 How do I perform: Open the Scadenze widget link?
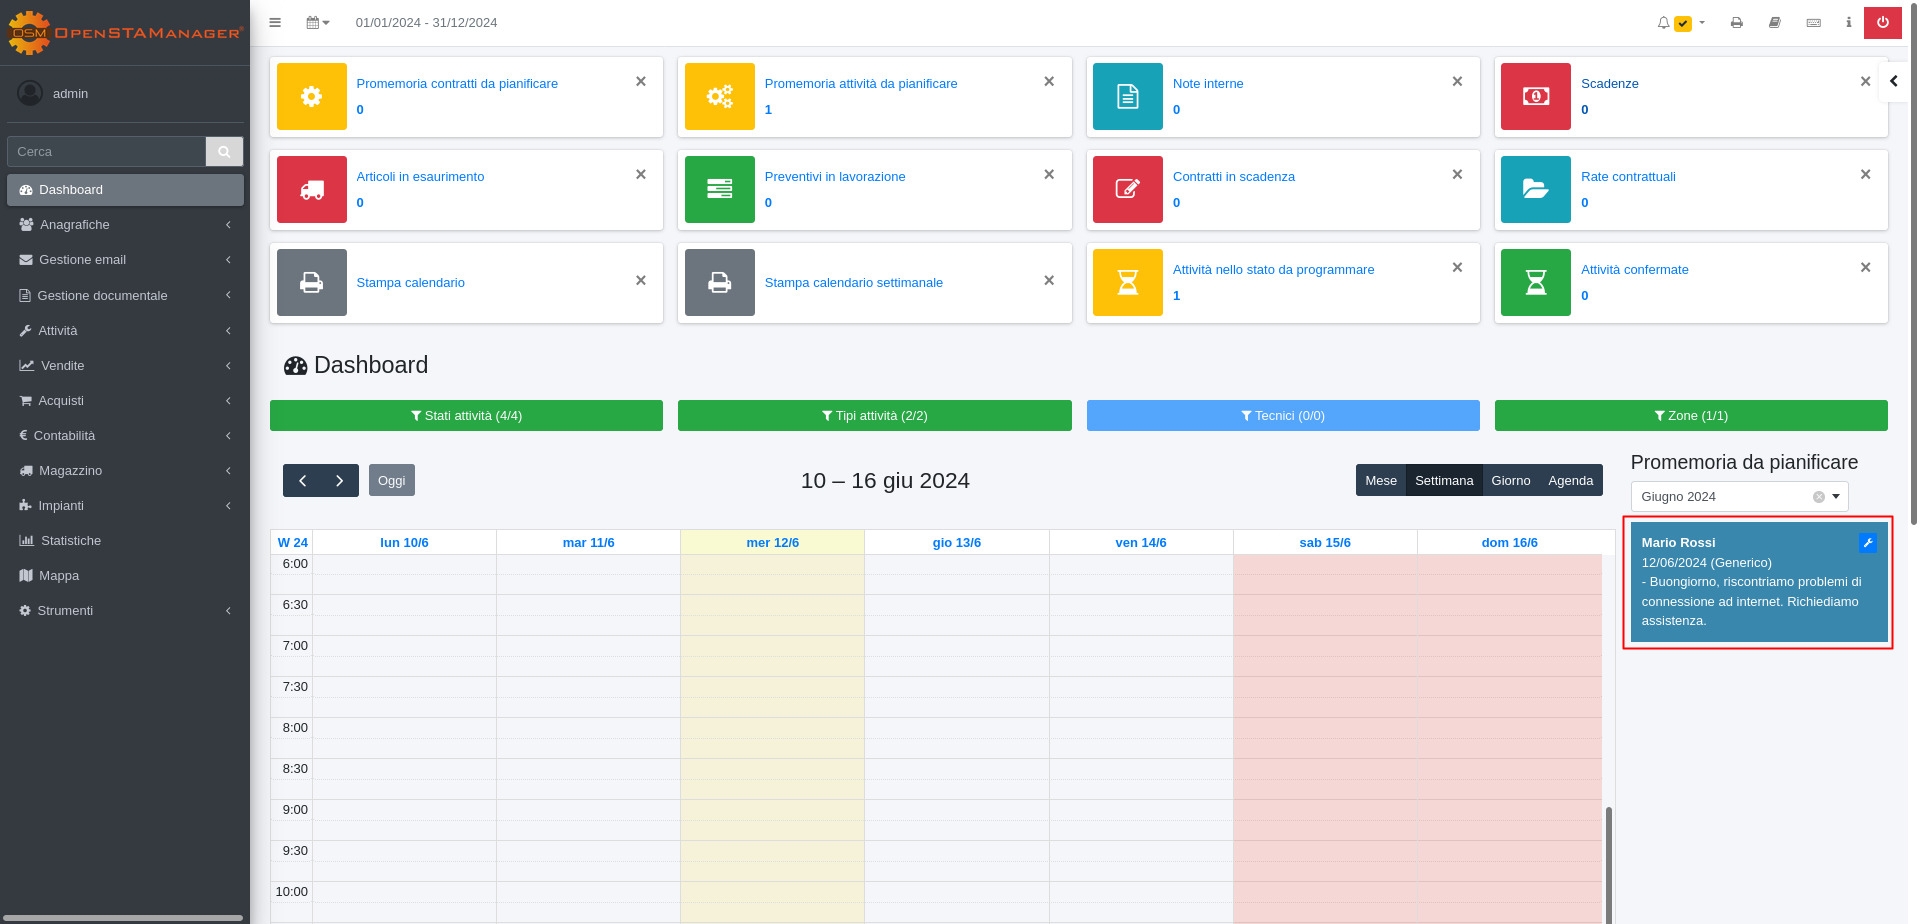(1609, 84)
